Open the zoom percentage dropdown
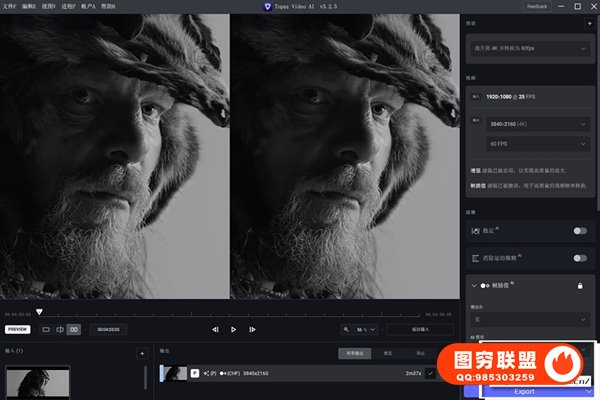 [356, 329]
